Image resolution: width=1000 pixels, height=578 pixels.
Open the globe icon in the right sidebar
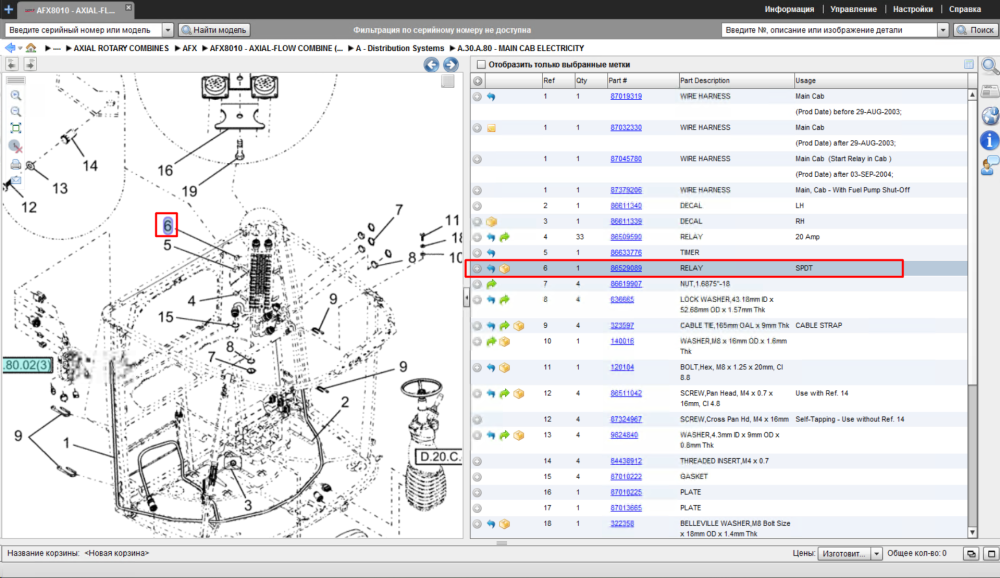coord(990,116)
